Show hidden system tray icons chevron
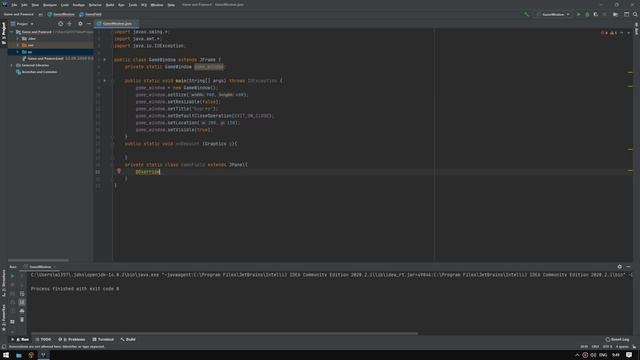Viewport: 640px width, 360px height. click(577, 355)
